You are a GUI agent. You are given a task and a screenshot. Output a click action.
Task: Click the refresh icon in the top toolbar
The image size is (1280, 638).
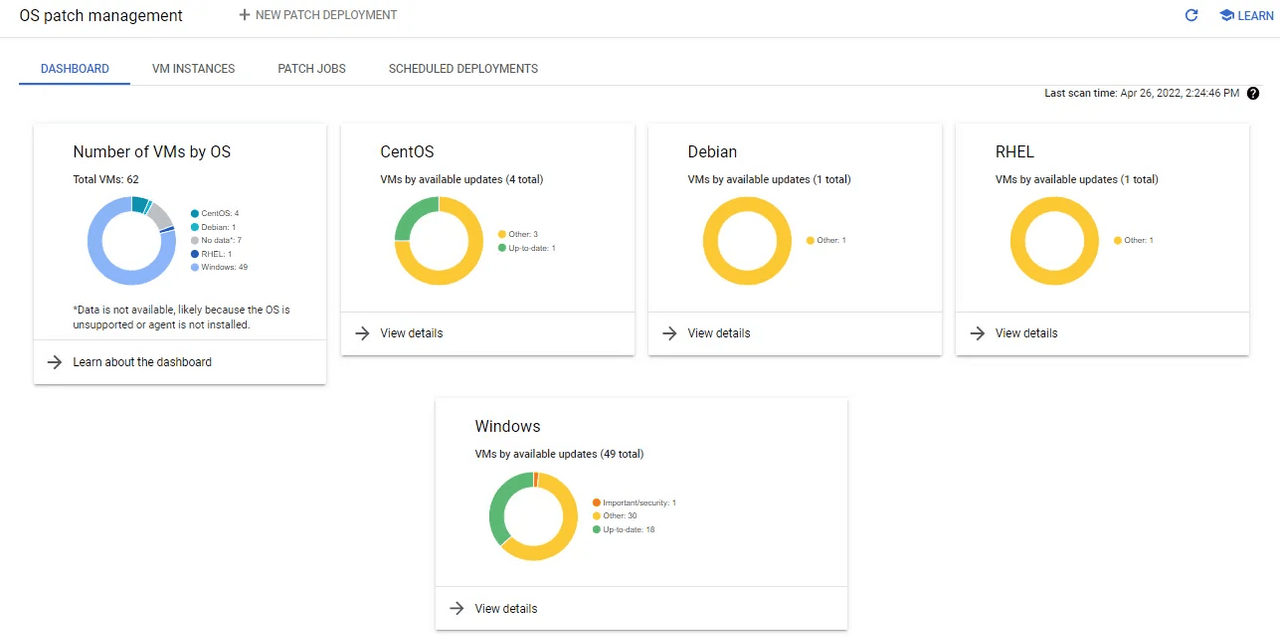1190,15
